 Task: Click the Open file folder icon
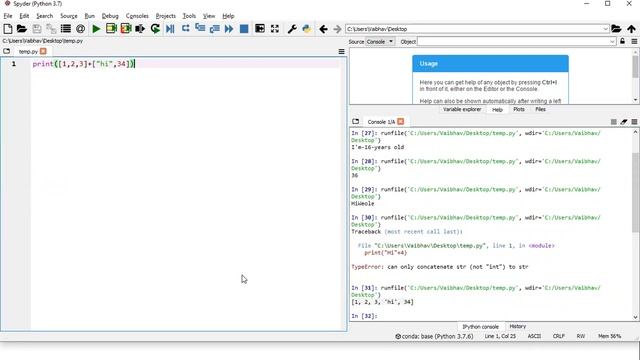(22, 29)
